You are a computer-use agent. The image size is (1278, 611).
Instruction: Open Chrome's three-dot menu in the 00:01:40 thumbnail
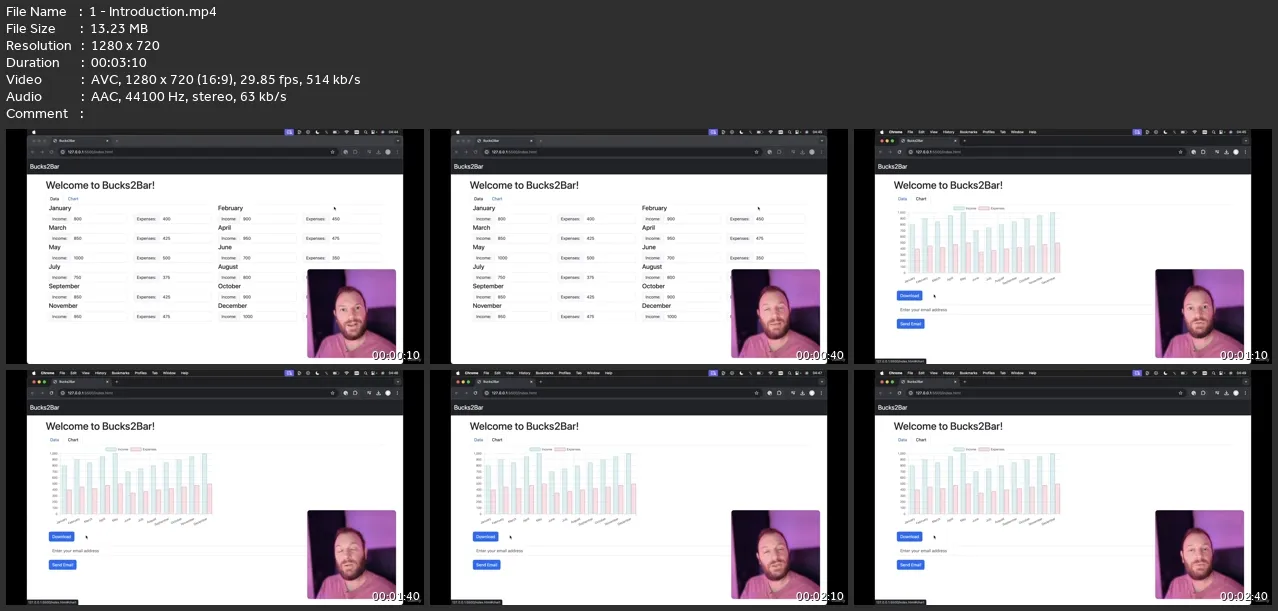point(398,393)
